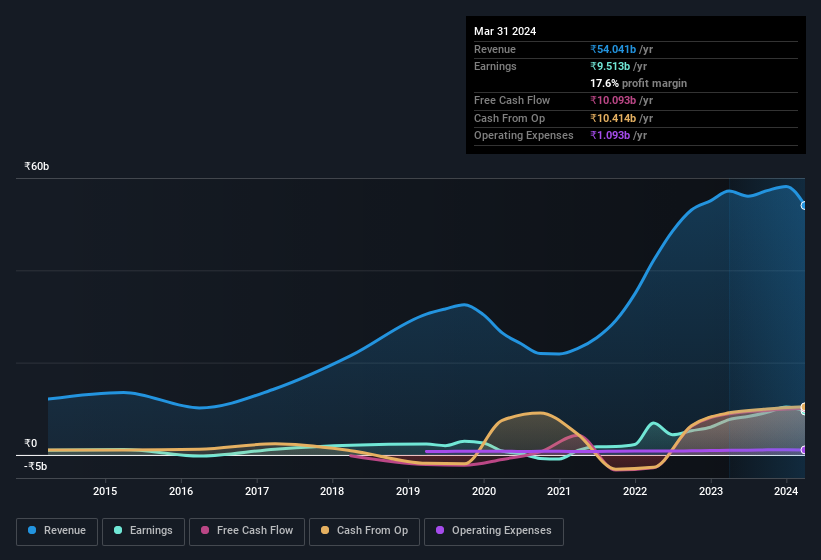This screenshot has height=560, width=821.
Task: Select the 2021 x-axis label
Action: pyautogui.click(x=559, y=491)
